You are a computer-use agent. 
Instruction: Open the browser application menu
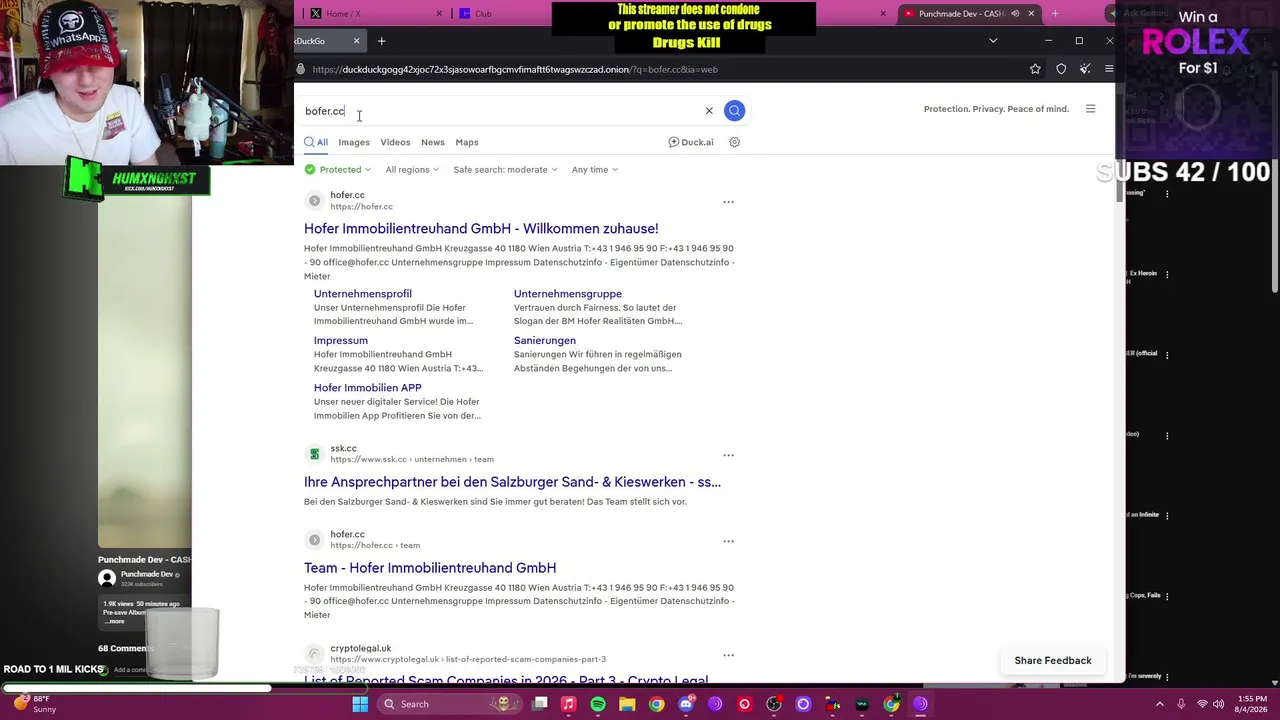(x=1109, y=69)
